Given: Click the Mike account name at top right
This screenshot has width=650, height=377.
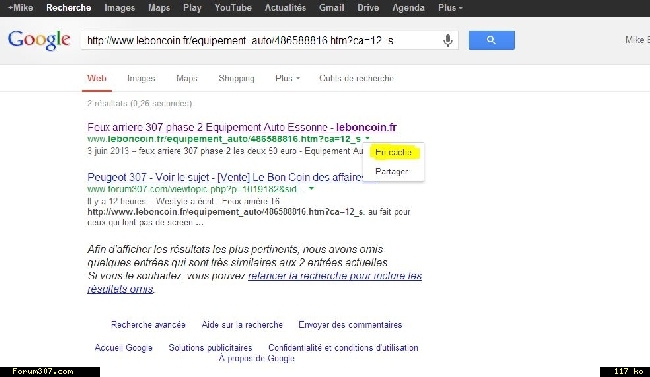Looking at the screenshot, I should [637, 40].
